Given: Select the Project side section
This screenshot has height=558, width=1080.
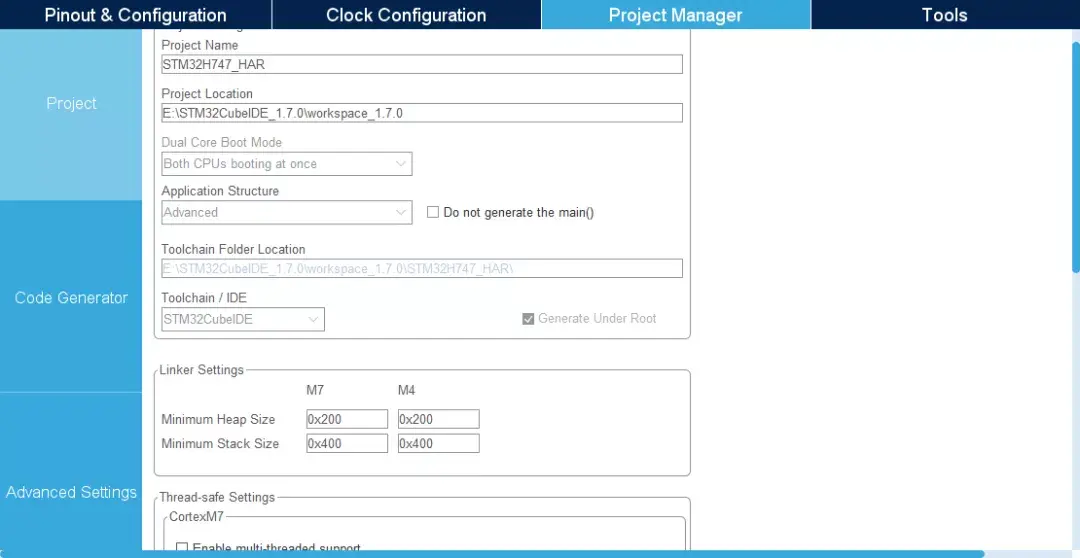Looking at the screenshot, I should point(71,103).
